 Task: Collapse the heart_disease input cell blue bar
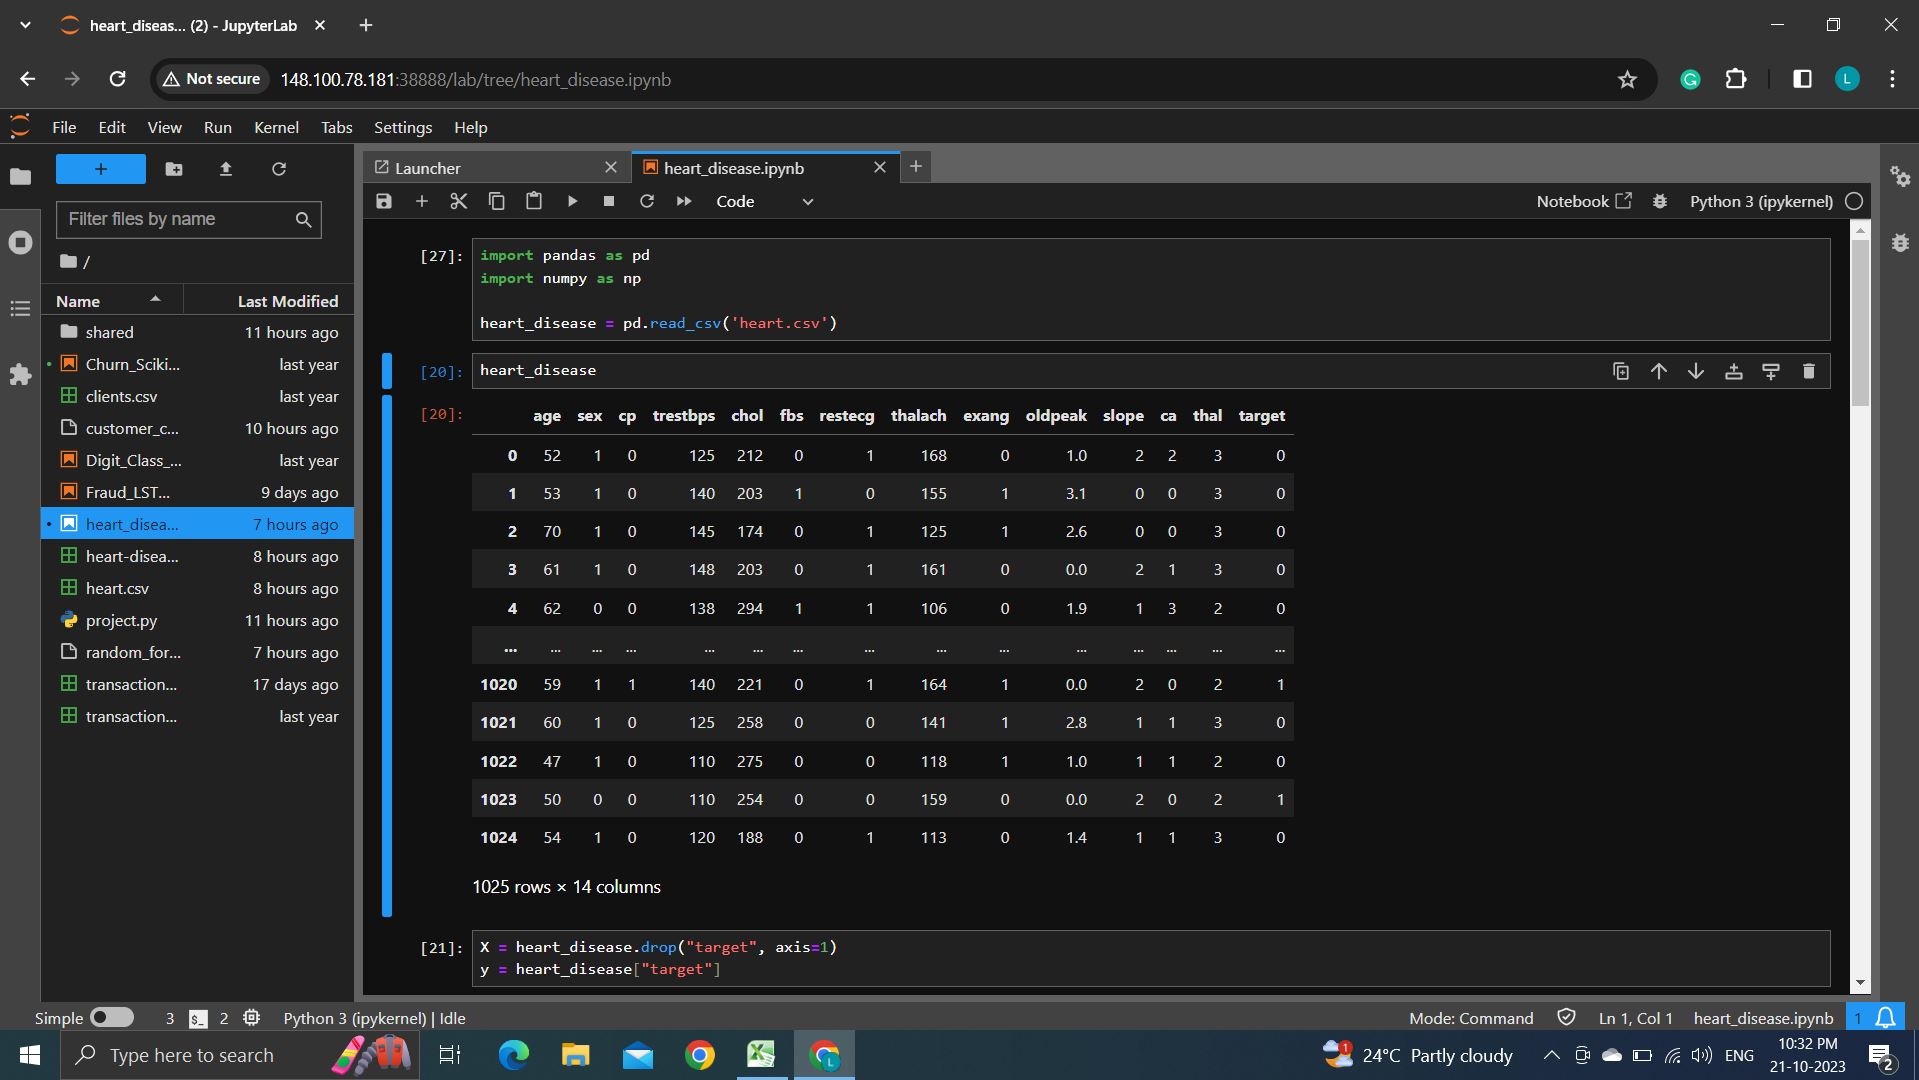(x=387, y=371)
